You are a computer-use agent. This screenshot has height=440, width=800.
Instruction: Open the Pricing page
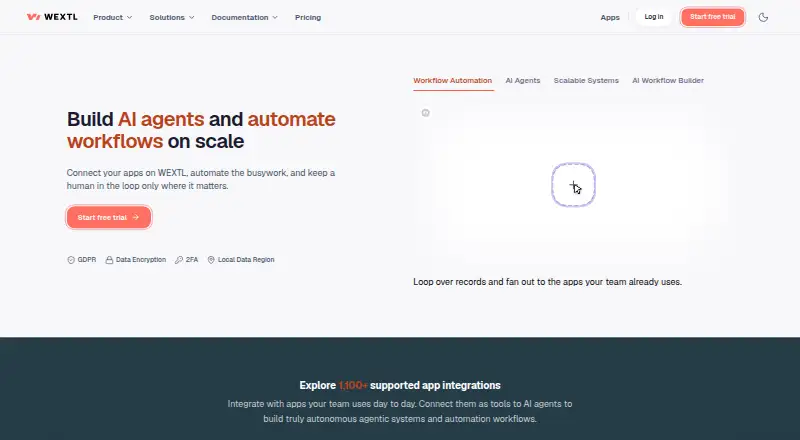point(308,17)
